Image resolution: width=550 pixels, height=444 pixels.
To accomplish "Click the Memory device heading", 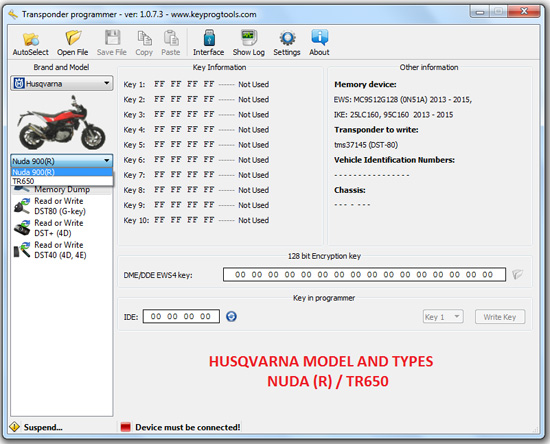I will (365, 85).
